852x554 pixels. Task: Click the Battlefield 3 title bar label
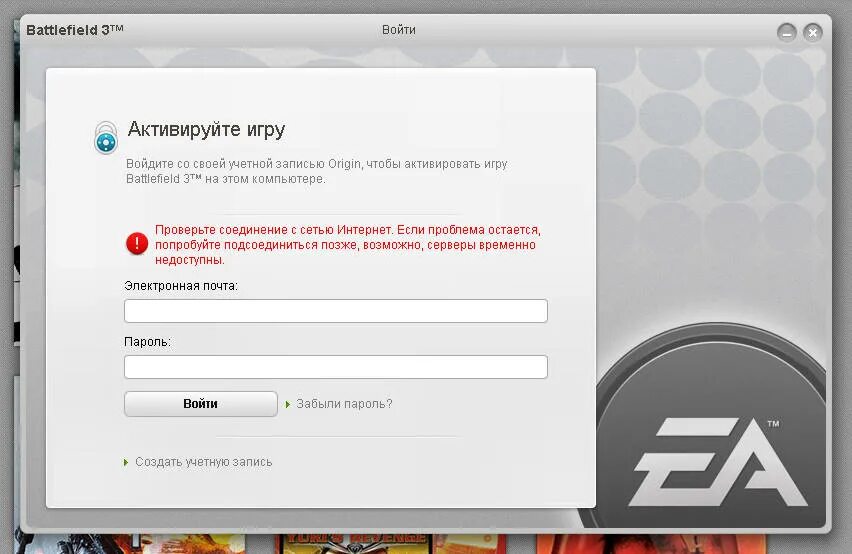[x=75, y=30]
